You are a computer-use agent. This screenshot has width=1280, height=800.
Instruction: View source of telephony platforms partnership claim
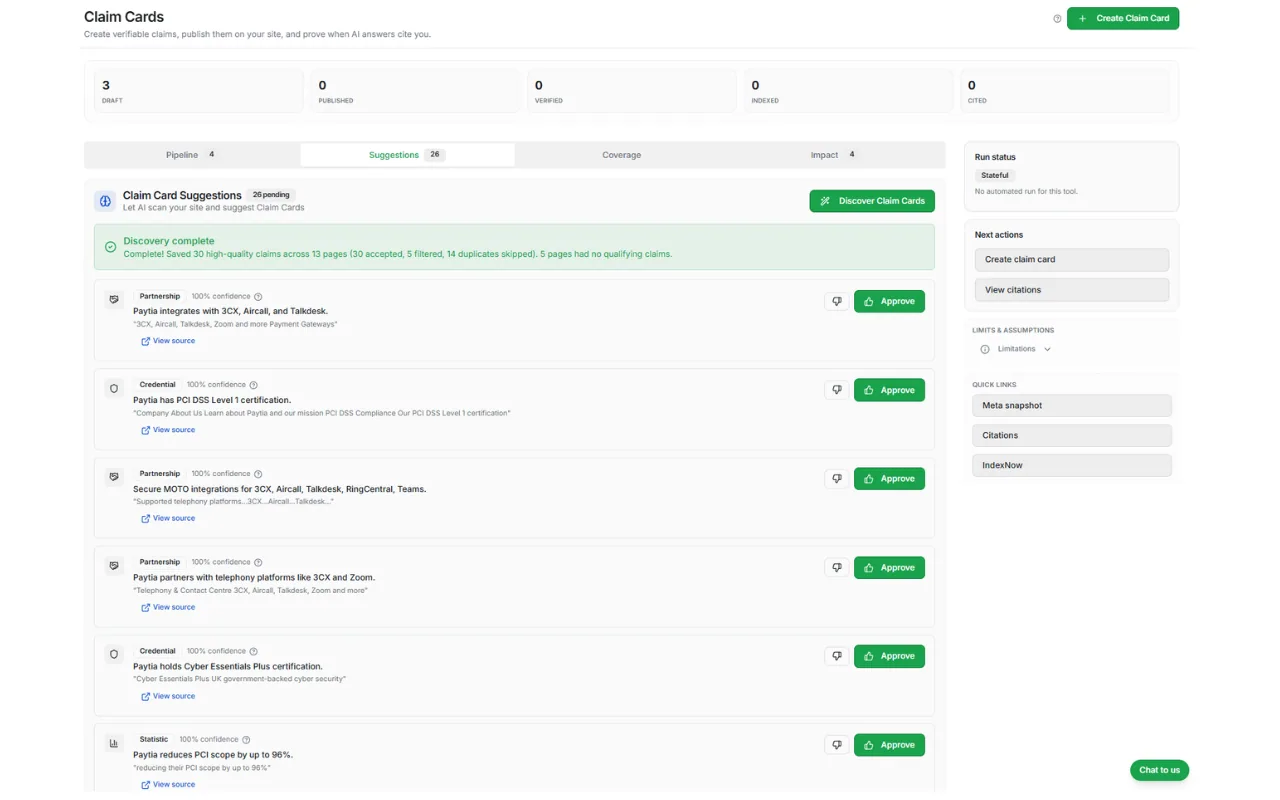(168, 607)
